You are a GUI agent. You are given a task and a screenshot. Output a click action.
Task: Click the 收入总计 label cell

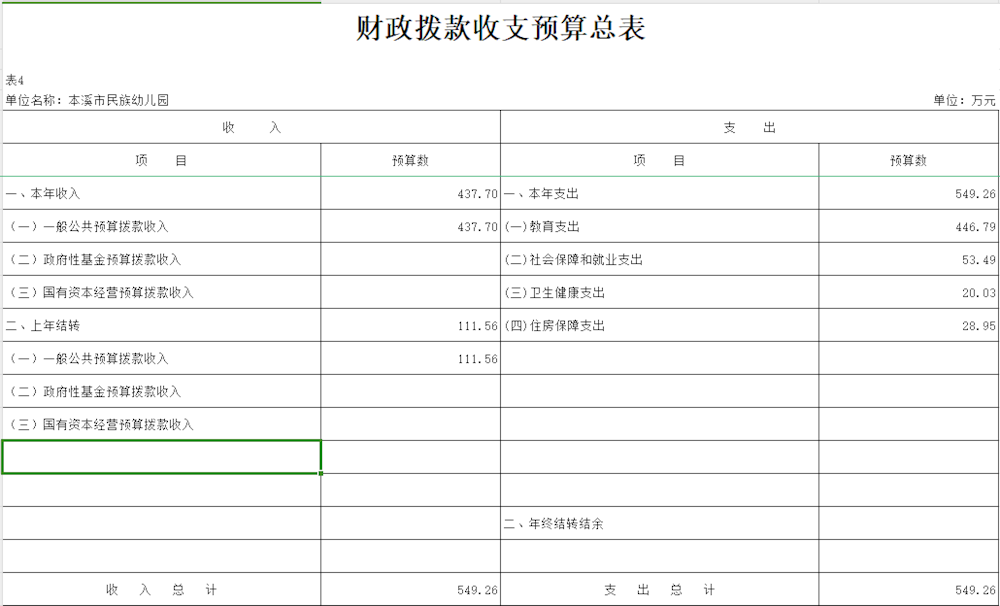pos(161,589)
